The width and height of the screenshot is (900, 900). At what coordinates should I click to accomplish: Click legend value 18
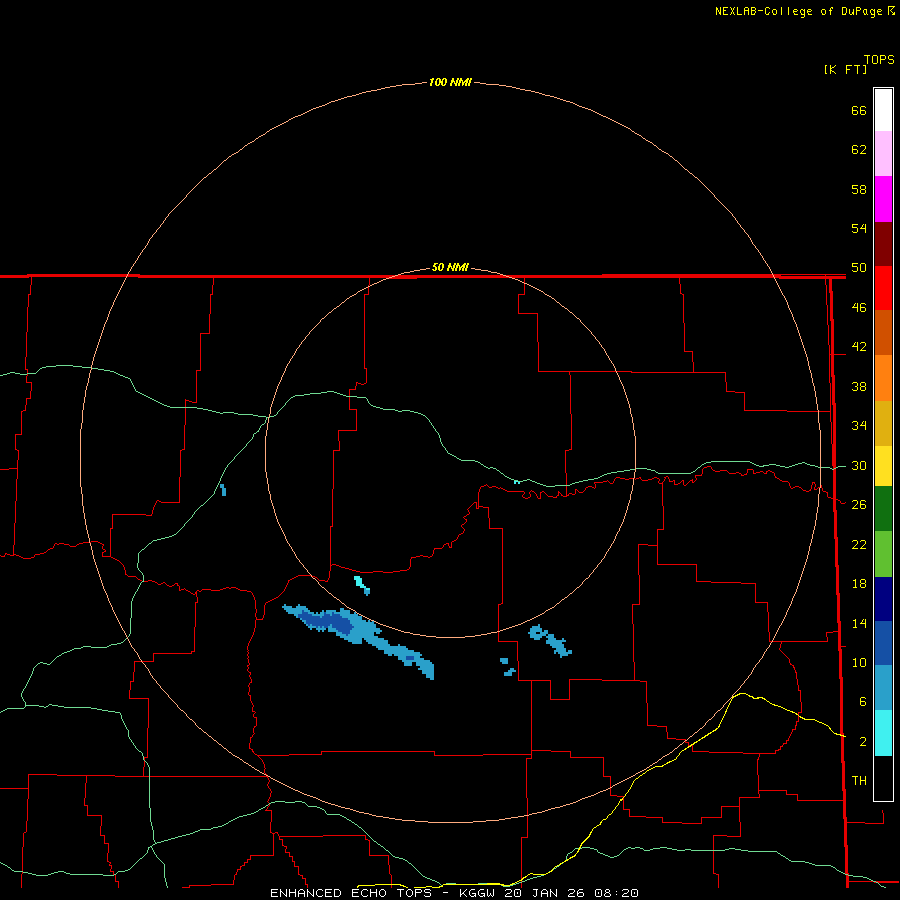point(859,584)
